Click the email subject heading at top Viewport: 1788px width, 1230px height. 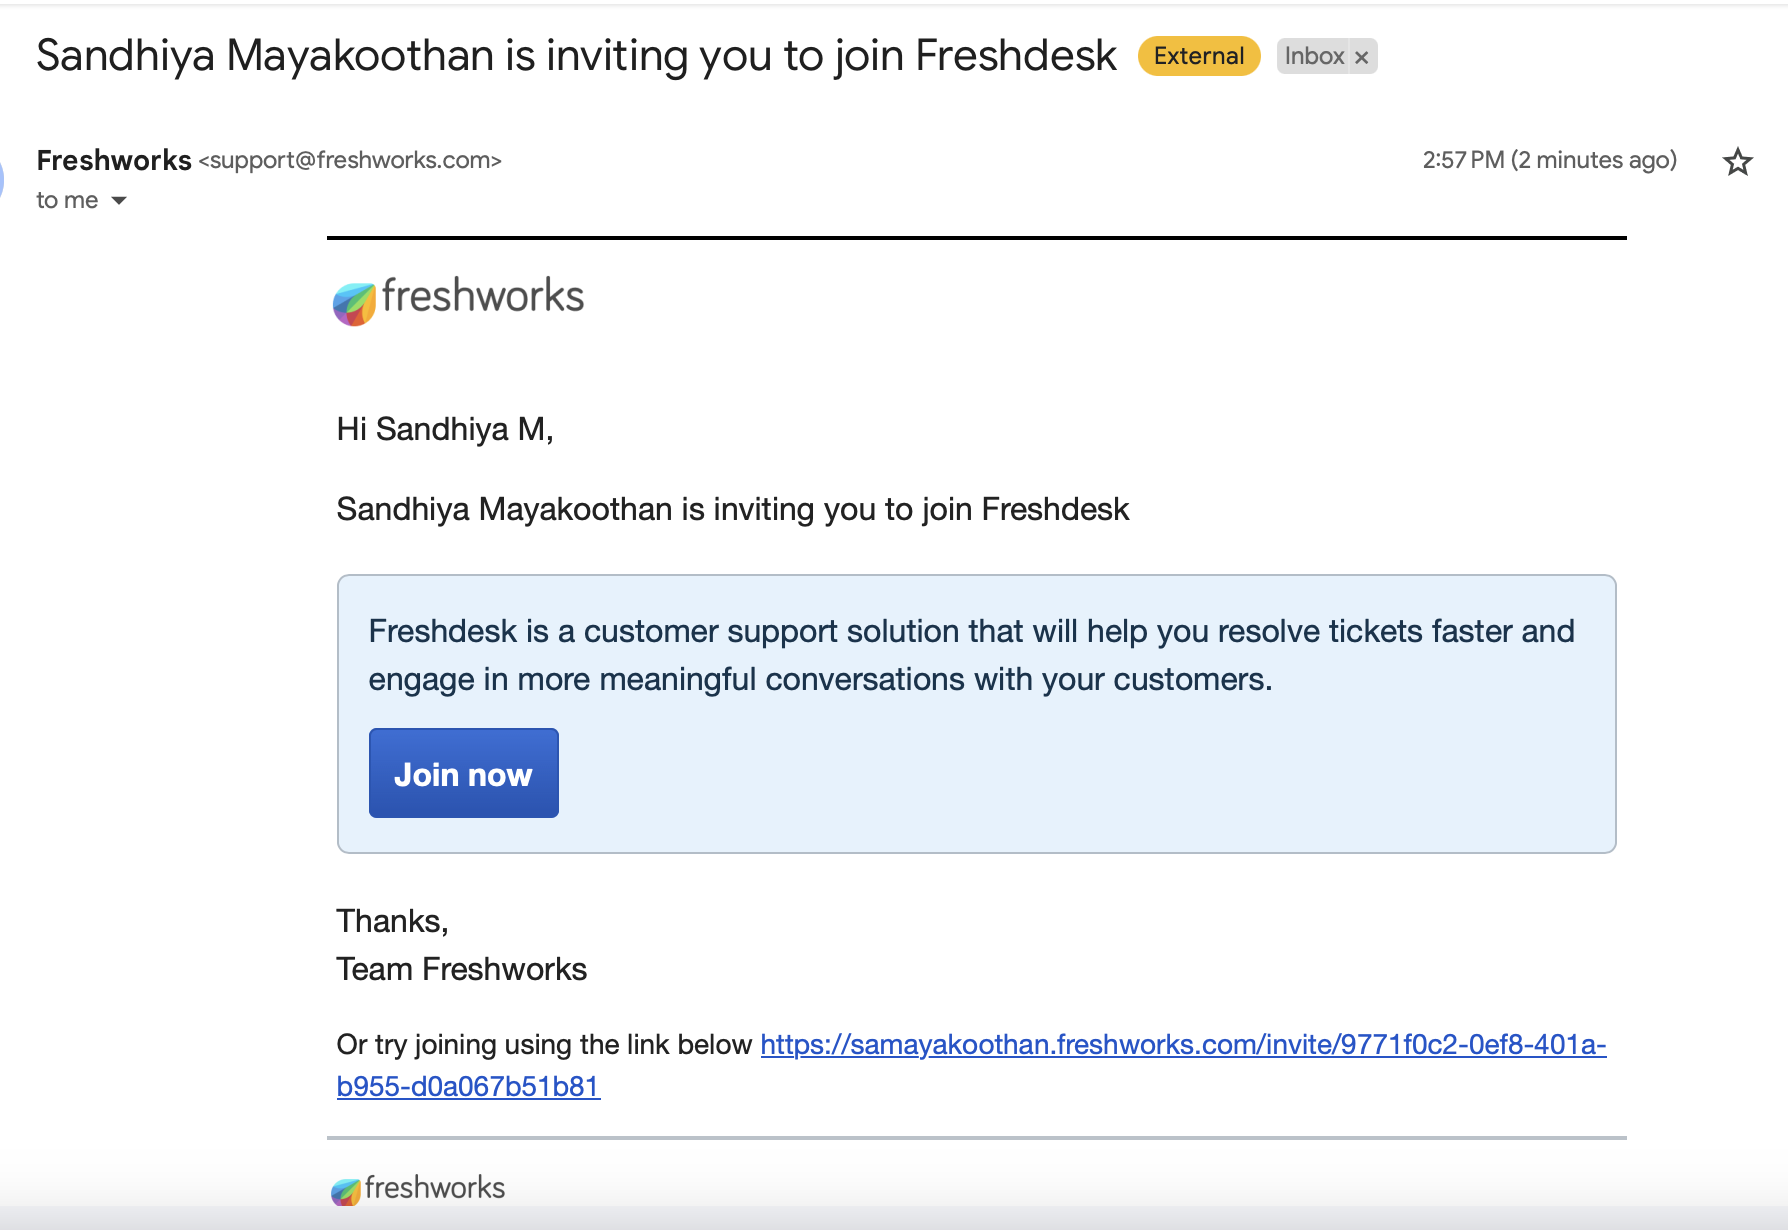[x=576, y=56]
